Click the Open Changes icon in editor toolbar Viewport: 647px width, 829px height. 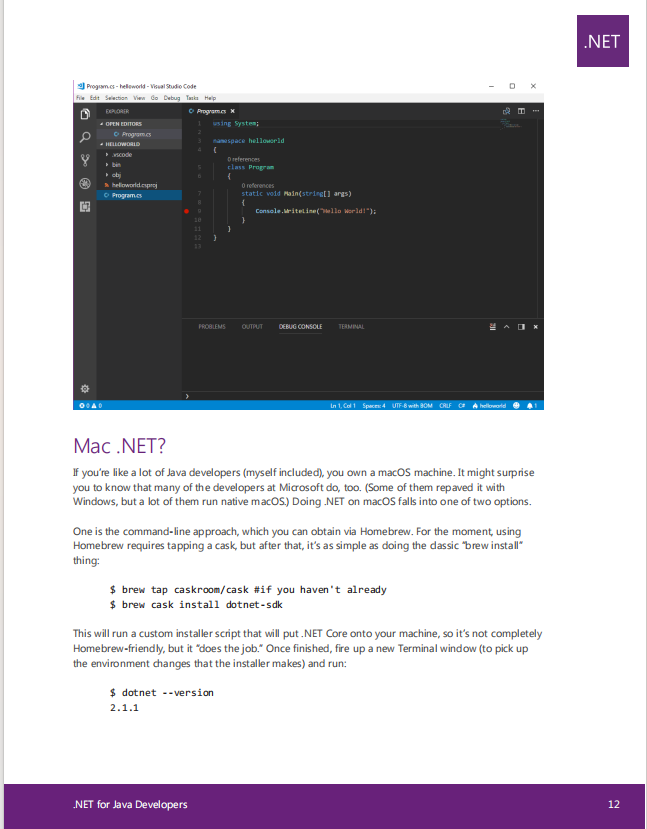[x=506, y=111]
